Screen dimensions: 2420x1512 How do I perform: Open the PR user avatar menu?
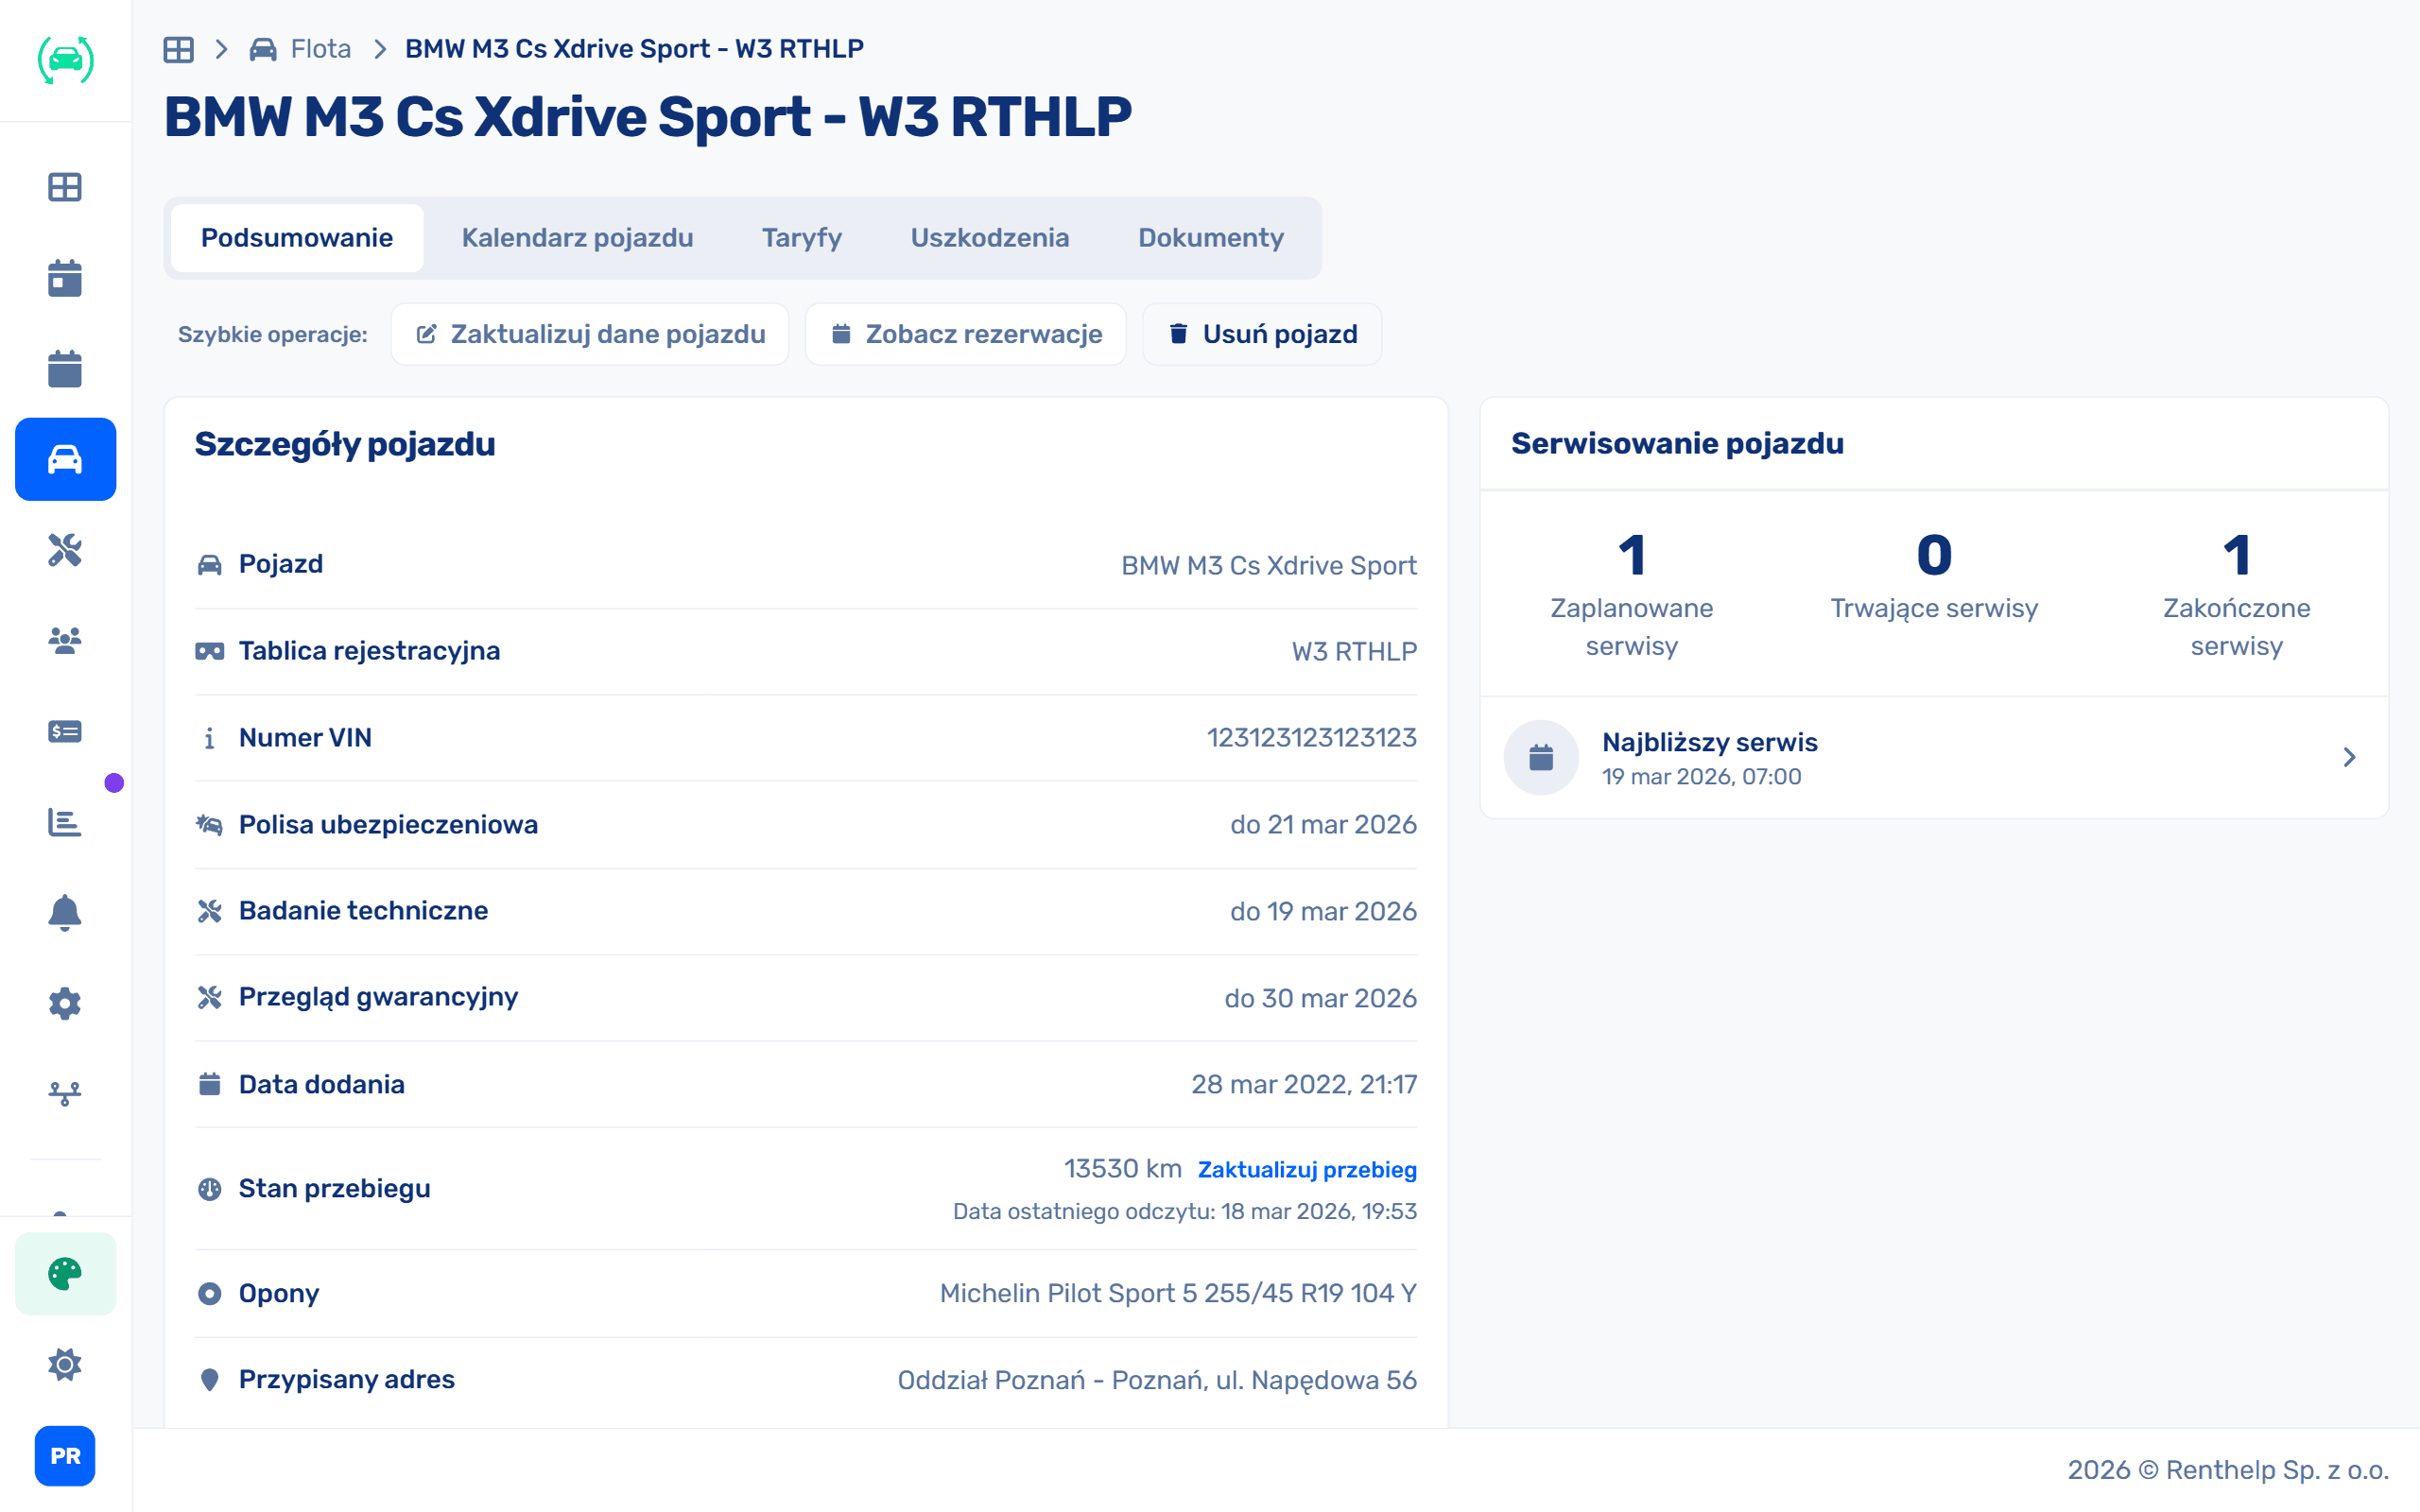[65, 1455]
